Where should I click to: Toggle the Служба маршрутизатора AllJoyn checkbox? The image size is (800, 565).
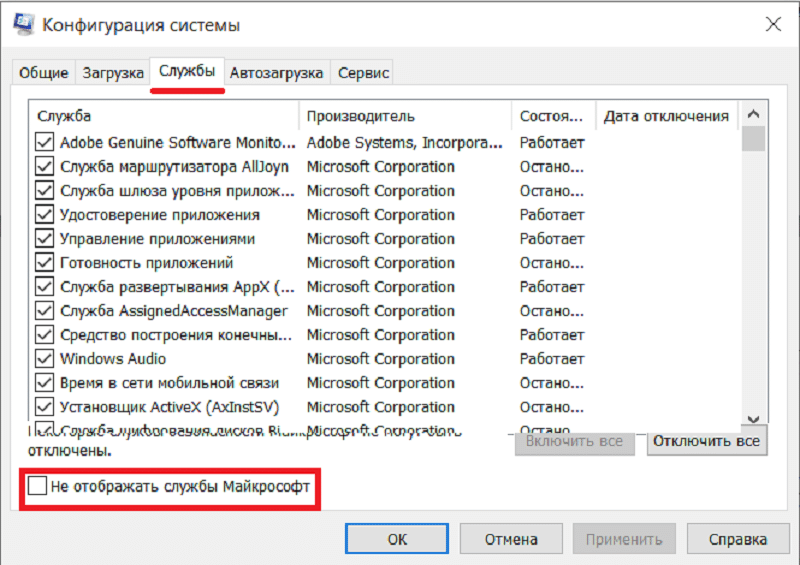point(44,166)
